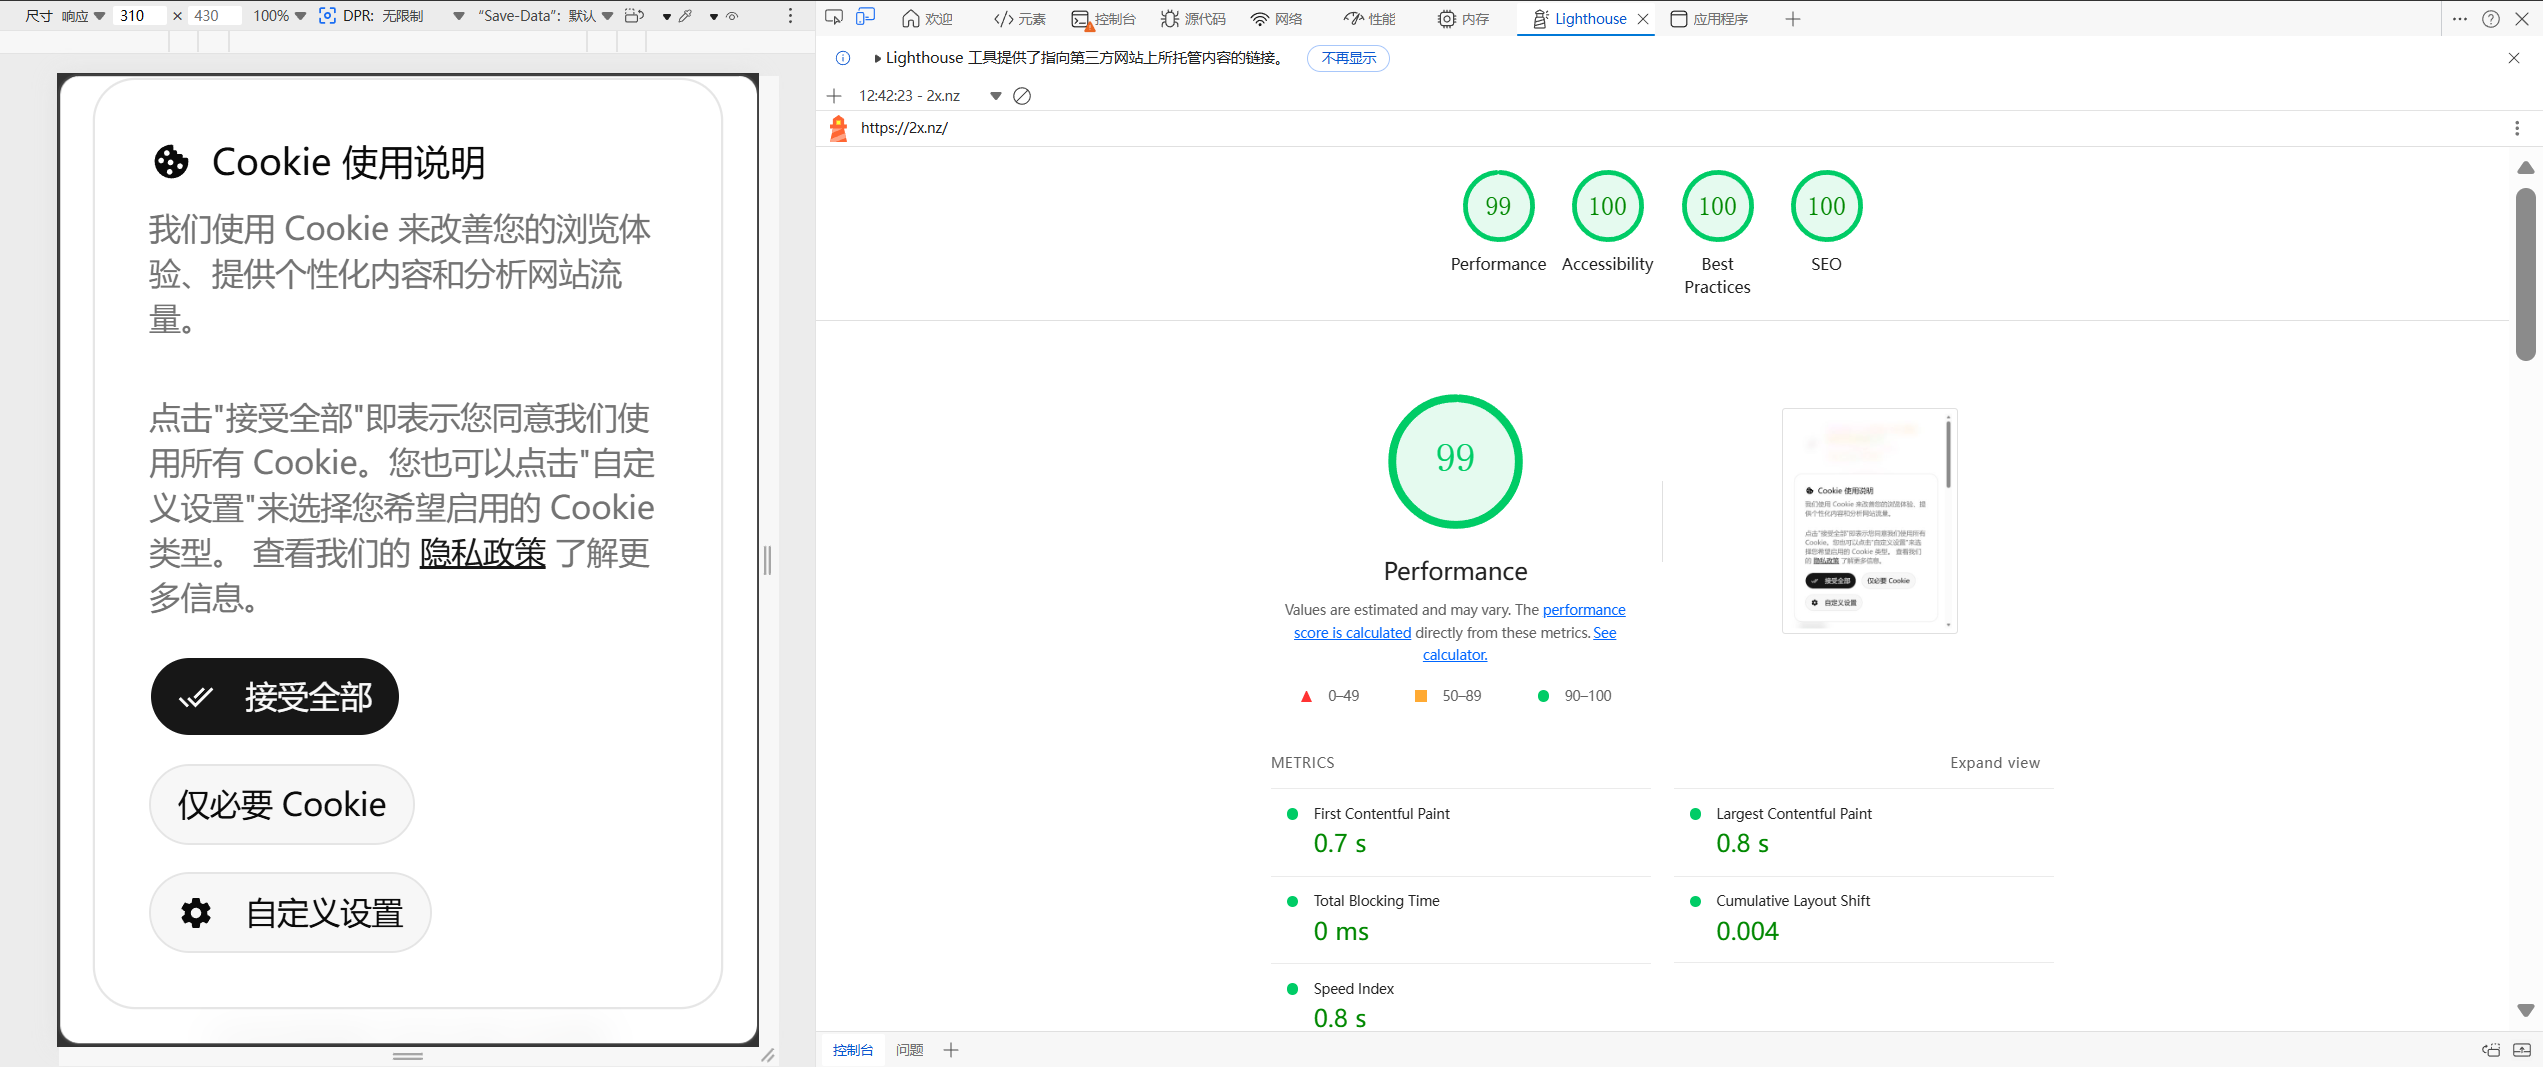This screenshot has width=2543, height=1067.
Task: Open the 隐私政策 link
Action: coord(482,553)
